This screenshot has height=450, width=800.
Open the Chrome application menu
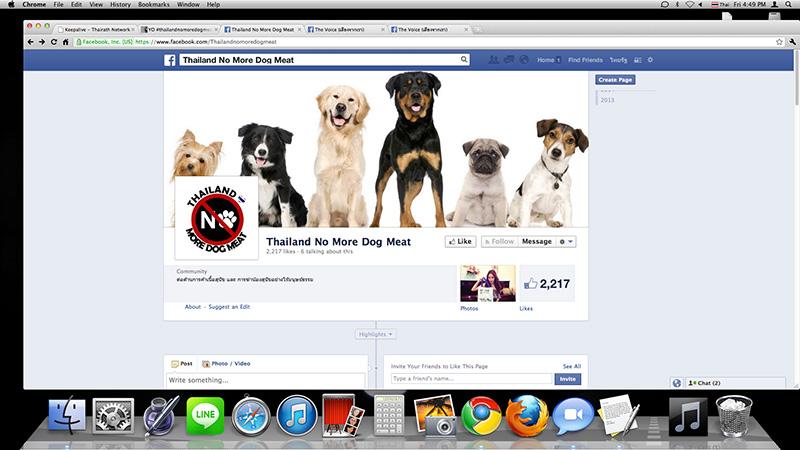pos(34,4)
